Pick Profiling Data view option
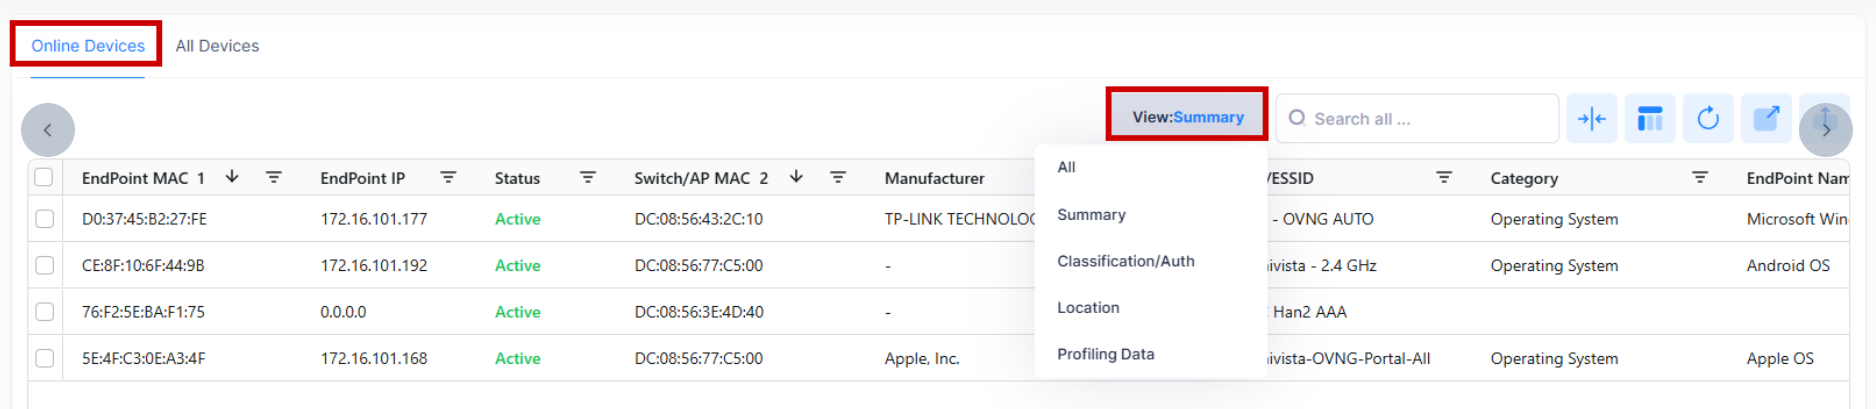 click(1105, 354)
